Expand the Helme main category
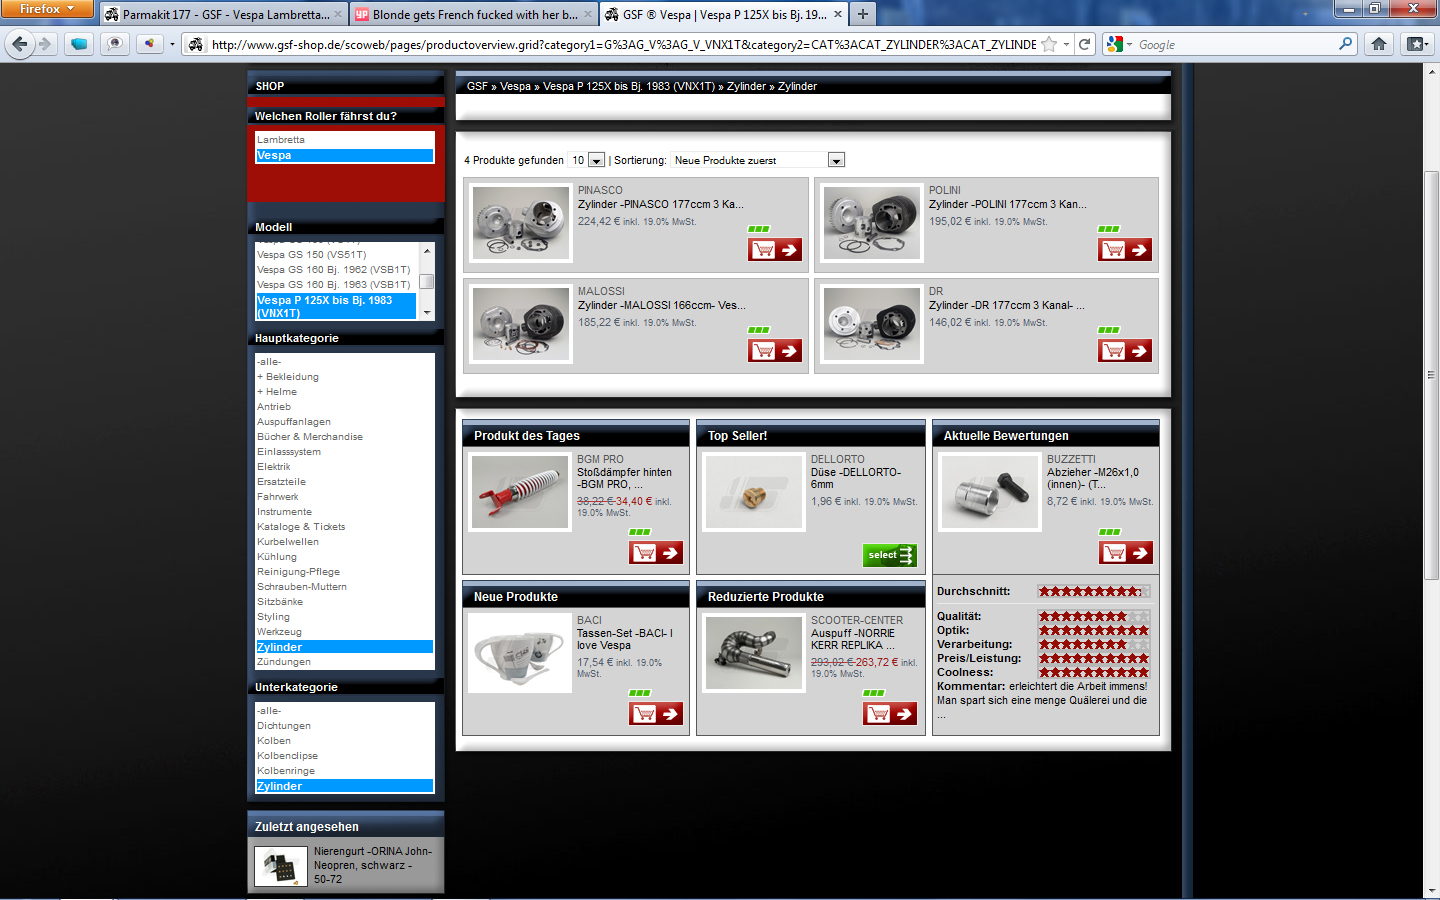This screenshot has width=1440, height=900. click(277, 392)
